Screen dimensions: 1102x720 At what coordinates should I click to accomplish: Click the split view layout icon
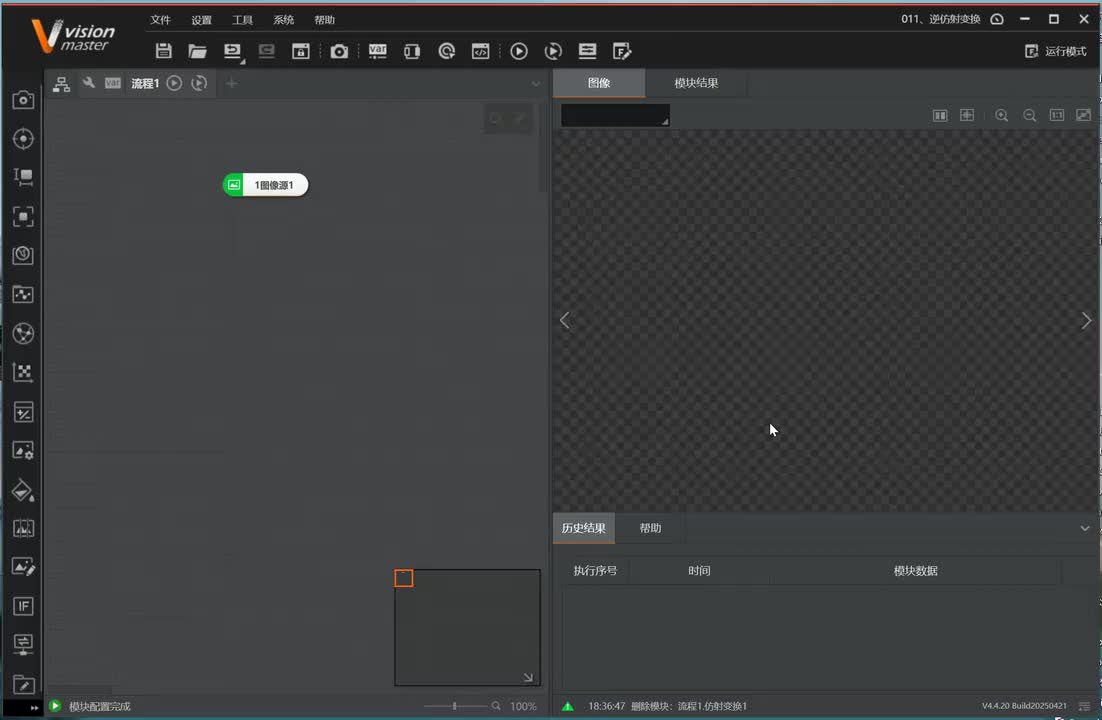point(940,115)
